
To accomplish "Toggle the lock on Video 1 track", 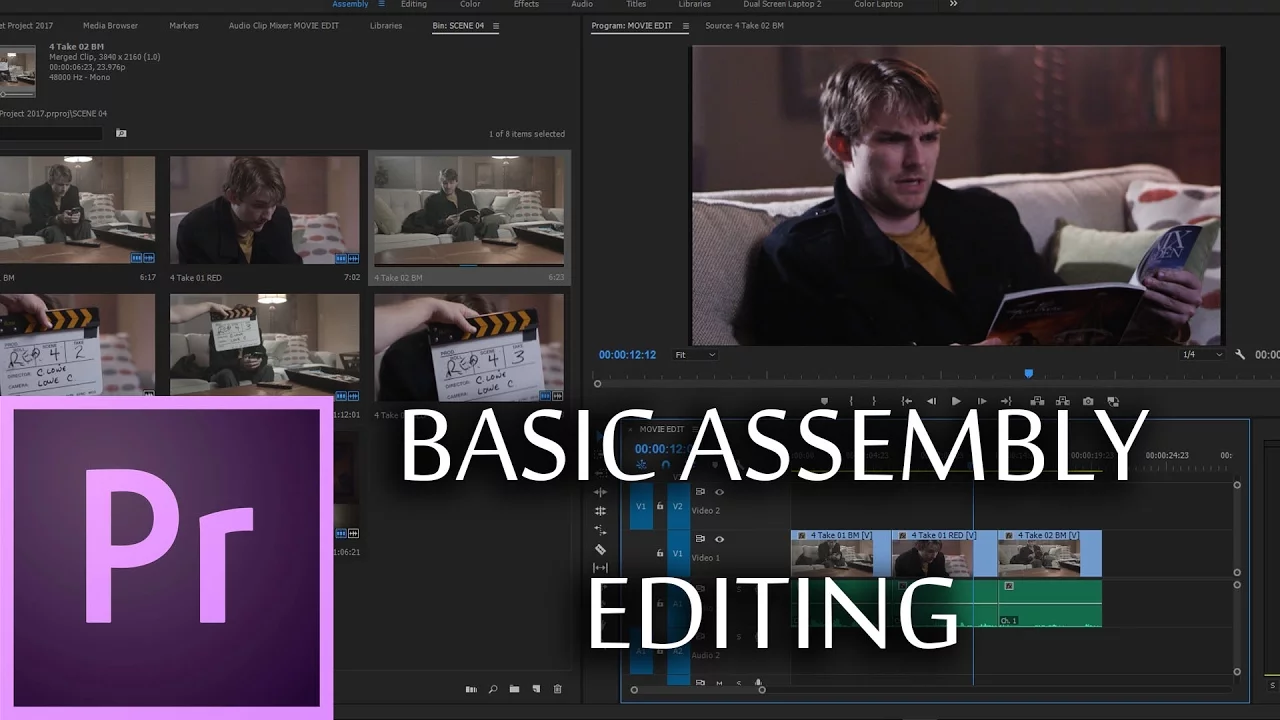I will (660, 553).
